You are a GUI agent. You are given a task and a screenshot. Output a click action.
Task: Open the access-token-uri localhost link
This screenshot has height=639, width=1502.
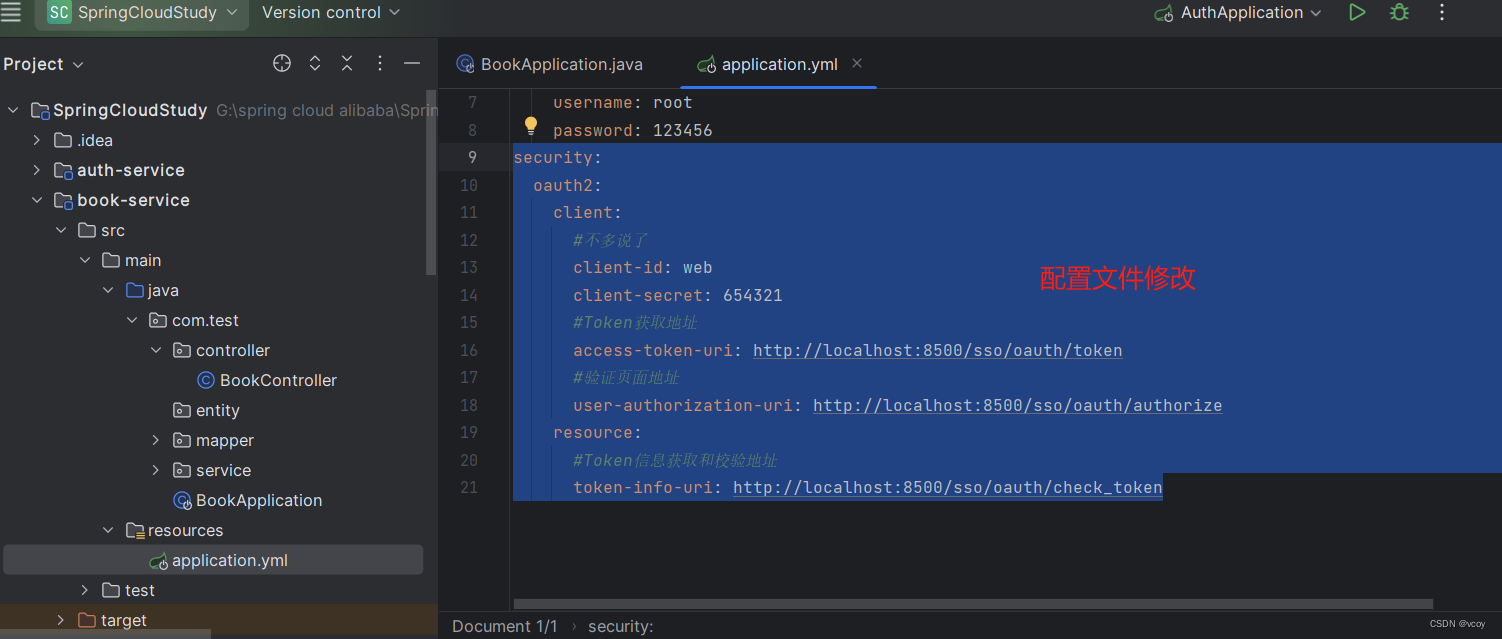coord(937,350)
